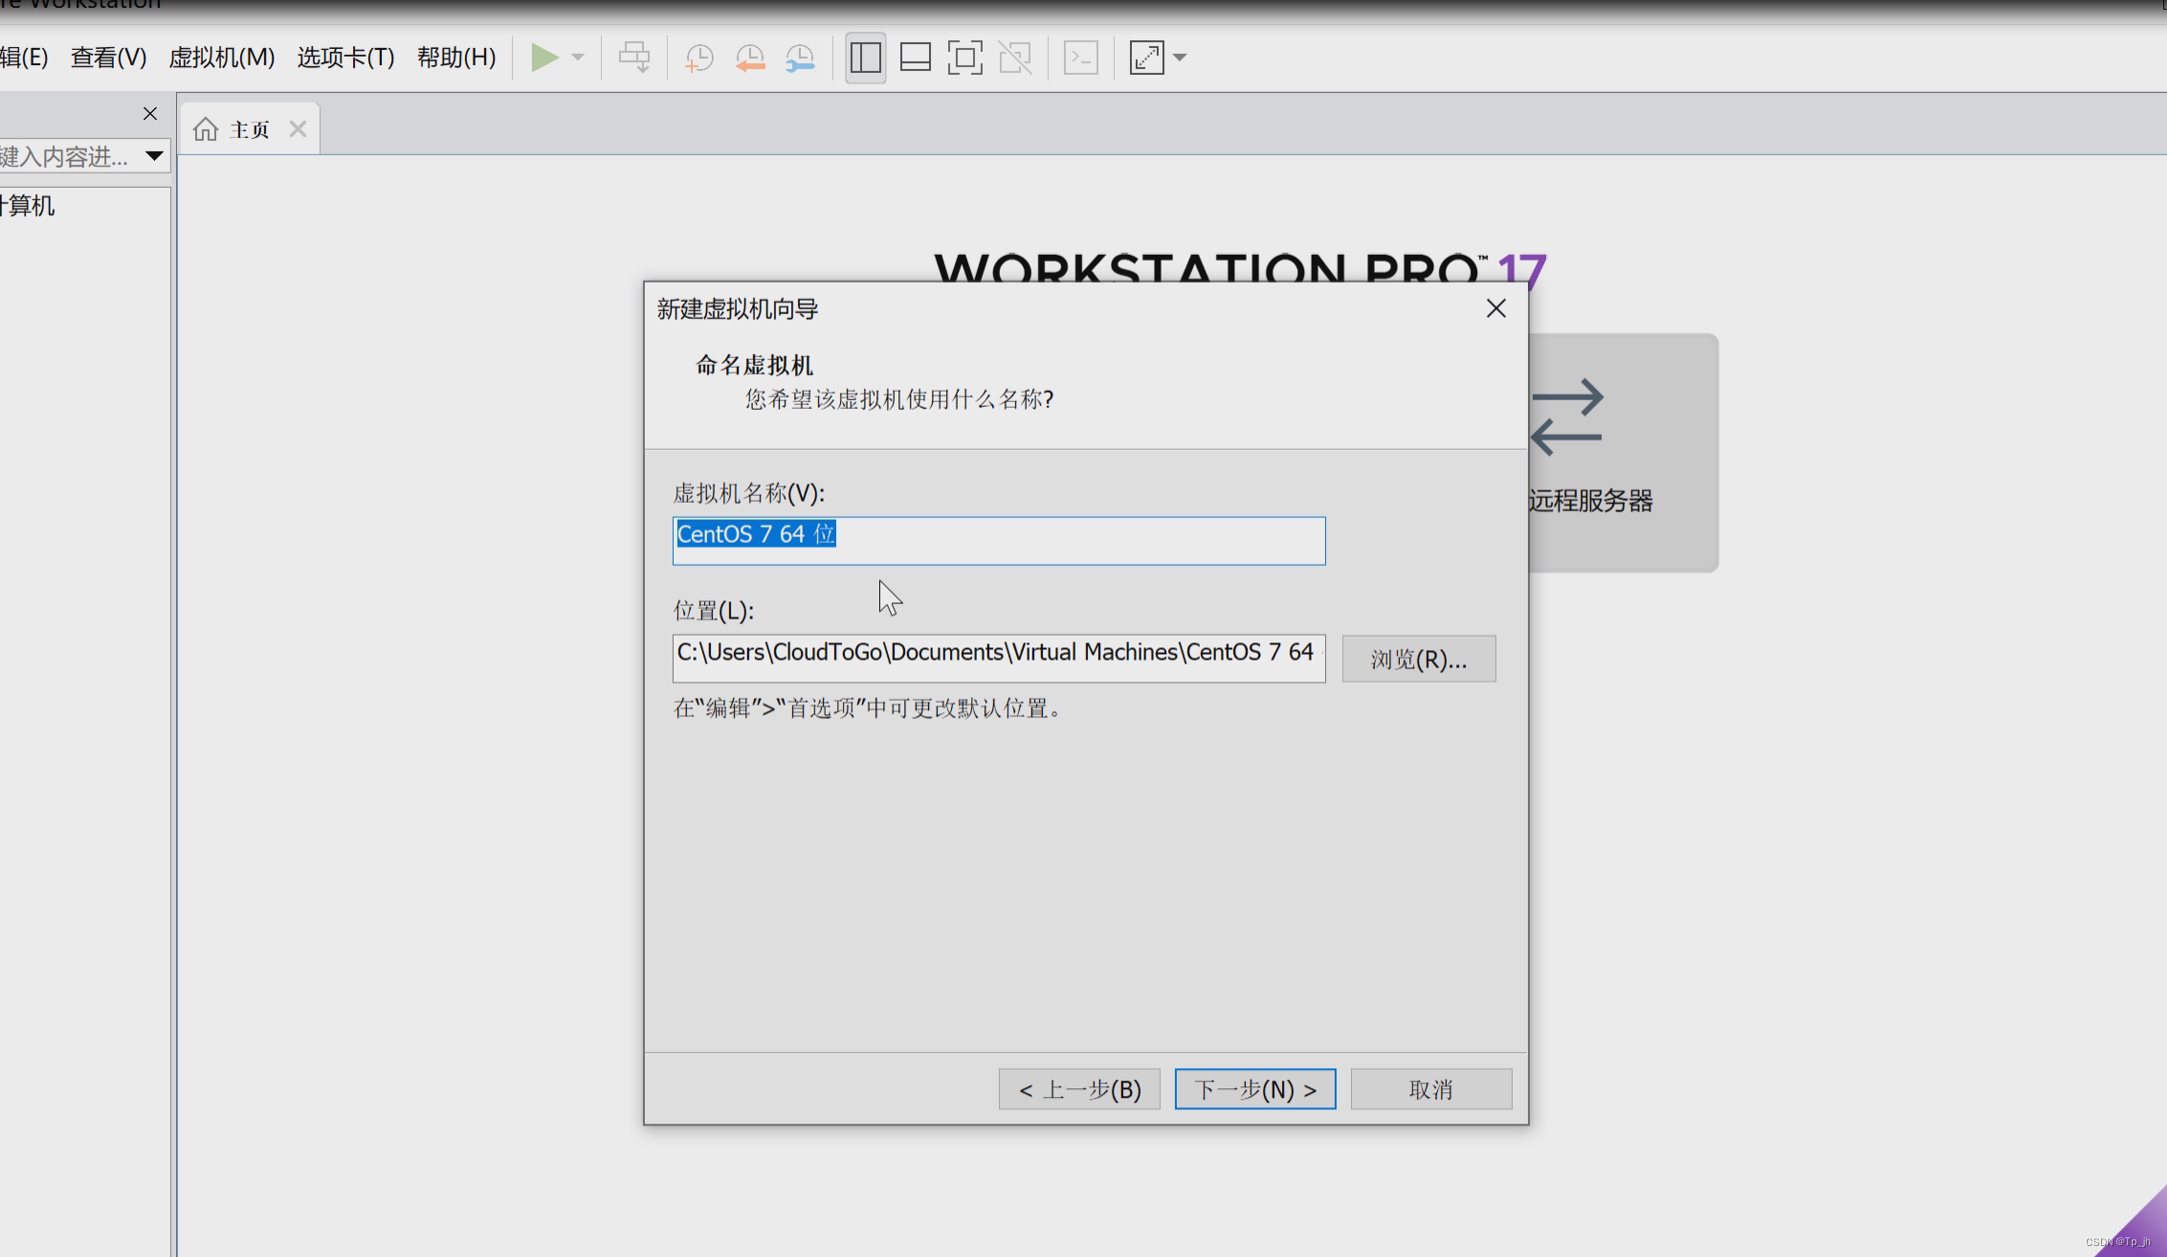This screenshot has height=1257, width=2167.
Task: Click the home icon on 主页 tab
Action: point(205,129)
